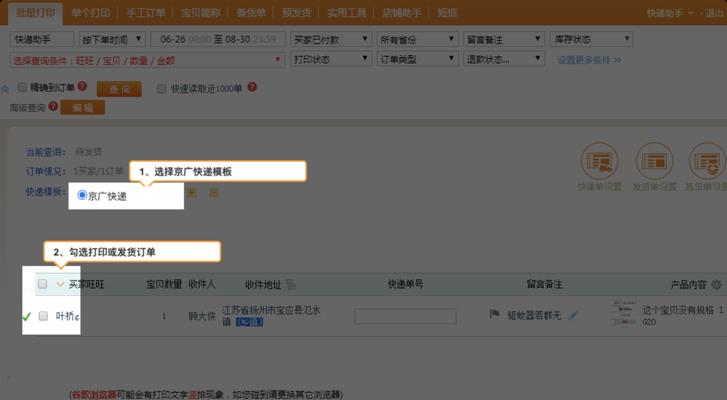Expand the 留言备注 dropdown
This screenshot has width=727, height=400.
click(504, 39)
